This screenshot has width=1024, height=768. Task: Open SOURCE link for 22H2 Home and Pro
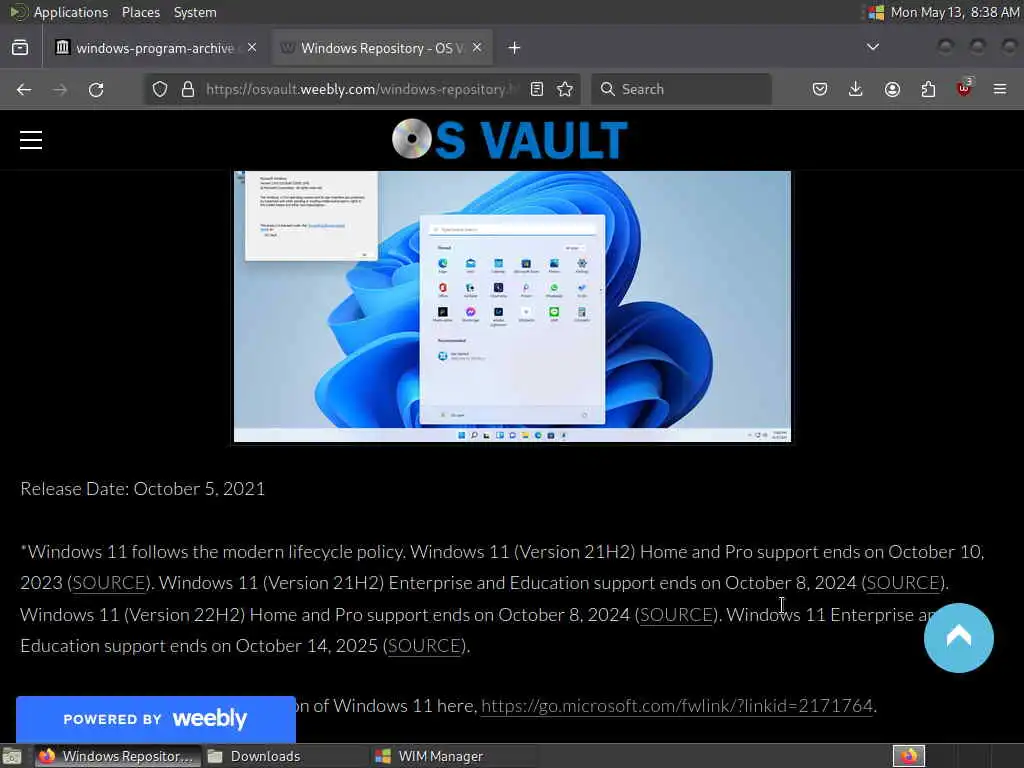coord(677,615)
